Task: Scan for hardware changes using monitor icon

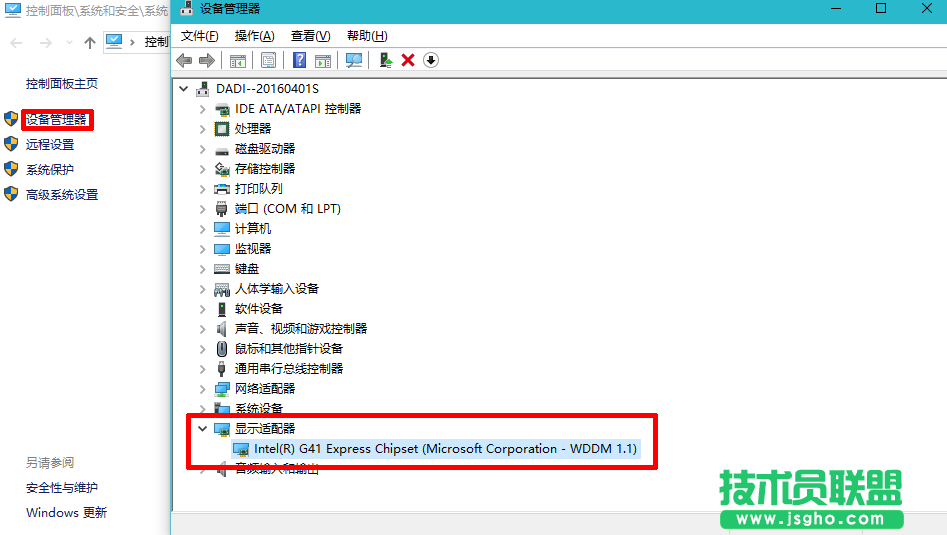Action: [x=354, y=60]
